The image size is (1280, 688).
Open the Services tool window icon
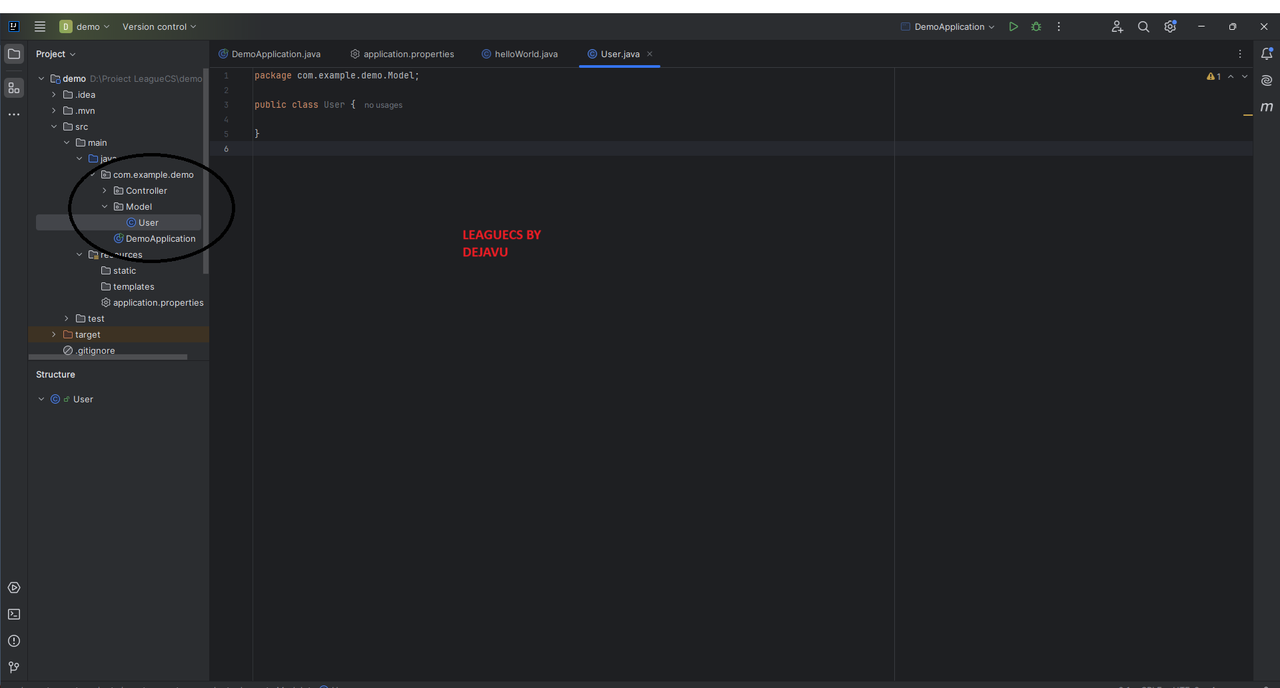coord(14,588)
